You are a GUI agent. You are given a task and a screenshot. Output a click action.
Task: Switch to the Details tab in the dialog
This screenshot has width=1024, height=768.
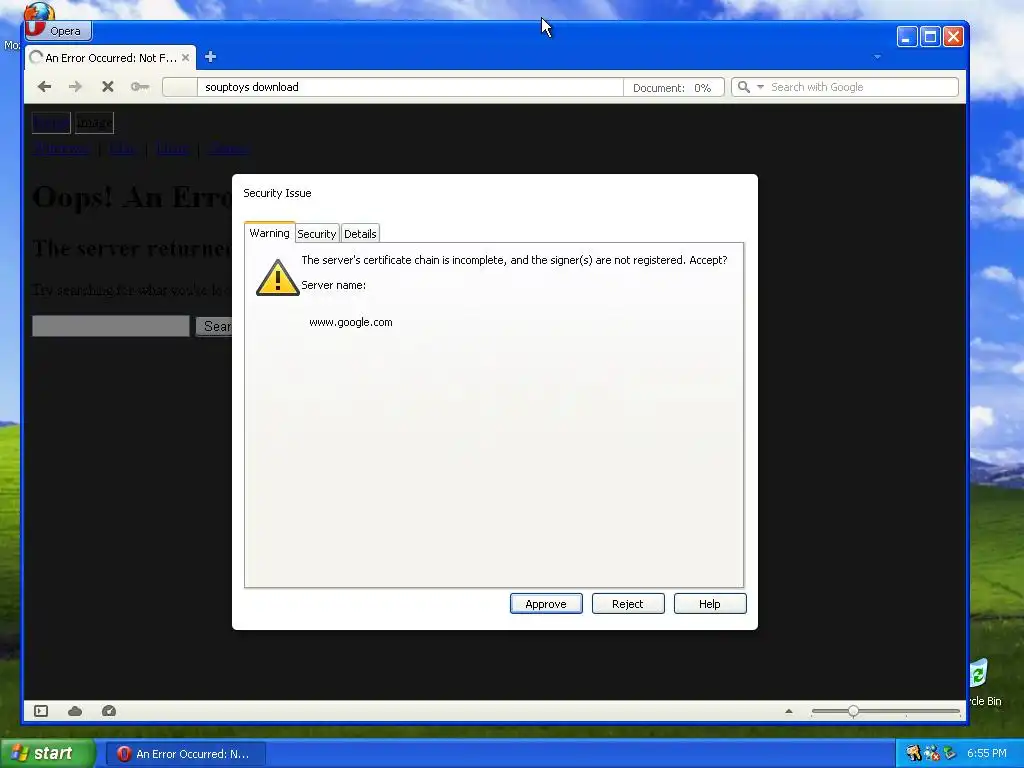360,234
